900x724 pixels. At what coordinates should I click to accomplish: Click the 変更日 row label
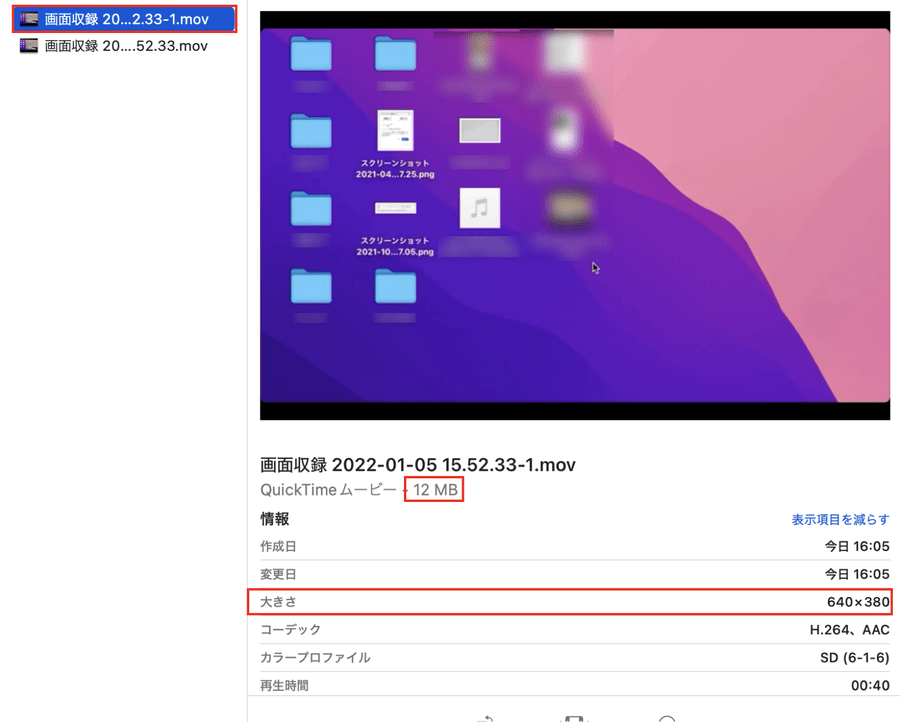coord(278,574)
